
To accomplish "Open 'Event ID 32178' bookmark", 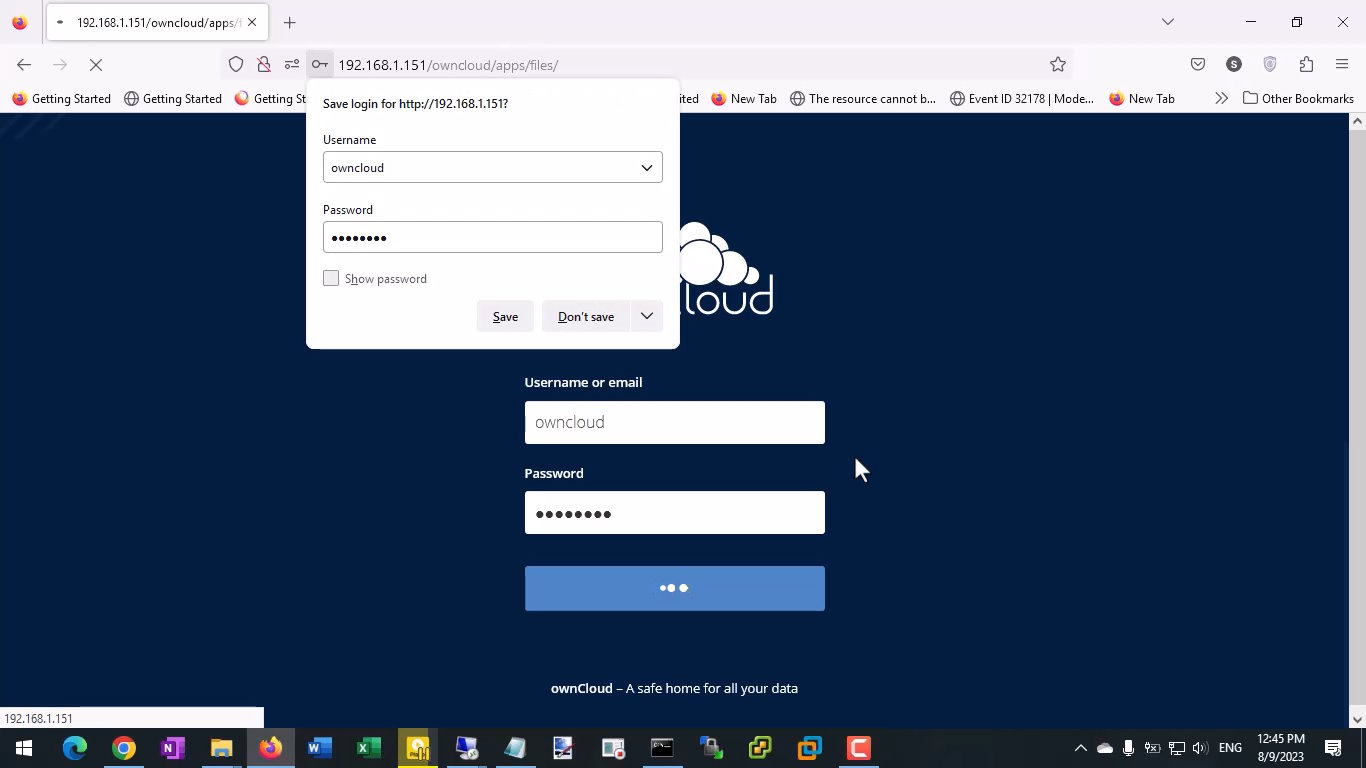I will pos(1022,99).
